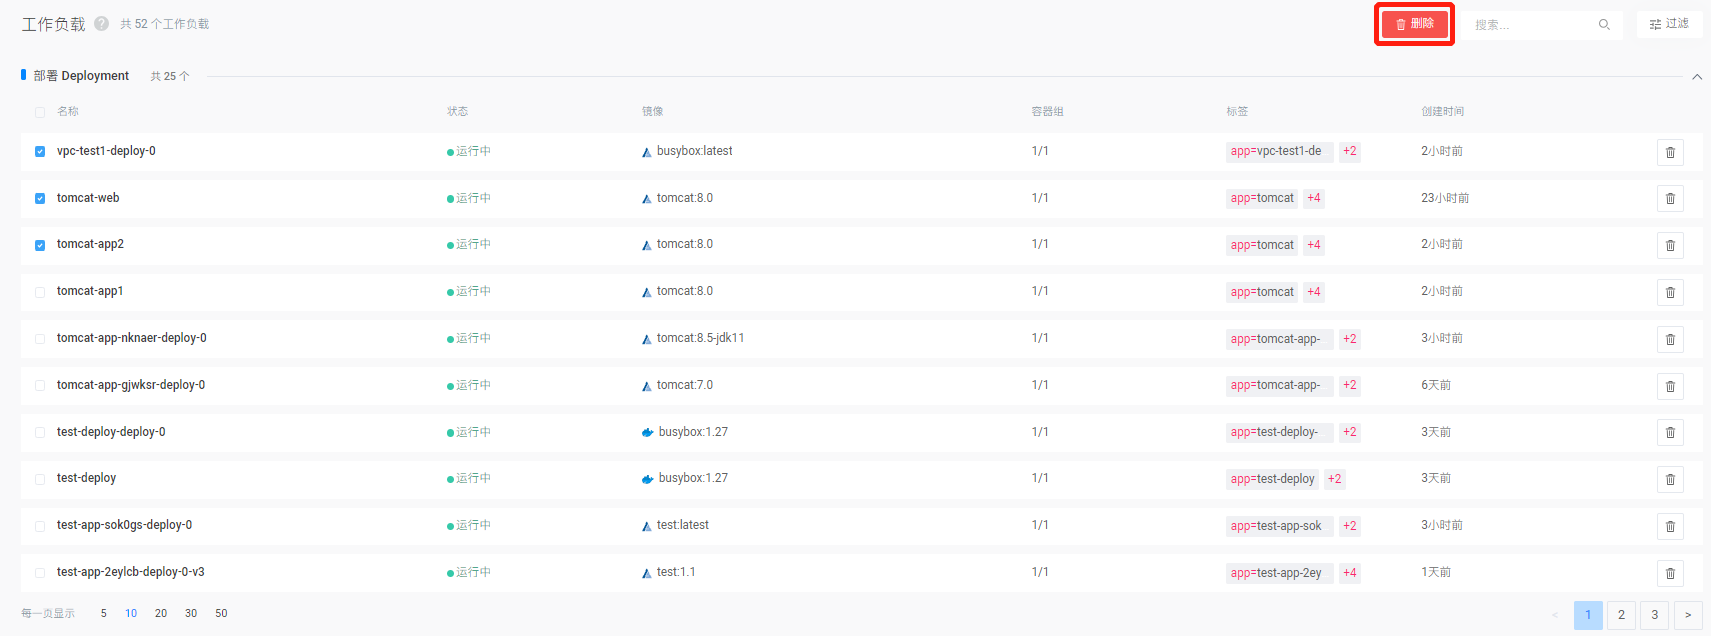Expand the +4 labels on tomcat-web
The image size is (1711, 636).
click(1313, 198)
